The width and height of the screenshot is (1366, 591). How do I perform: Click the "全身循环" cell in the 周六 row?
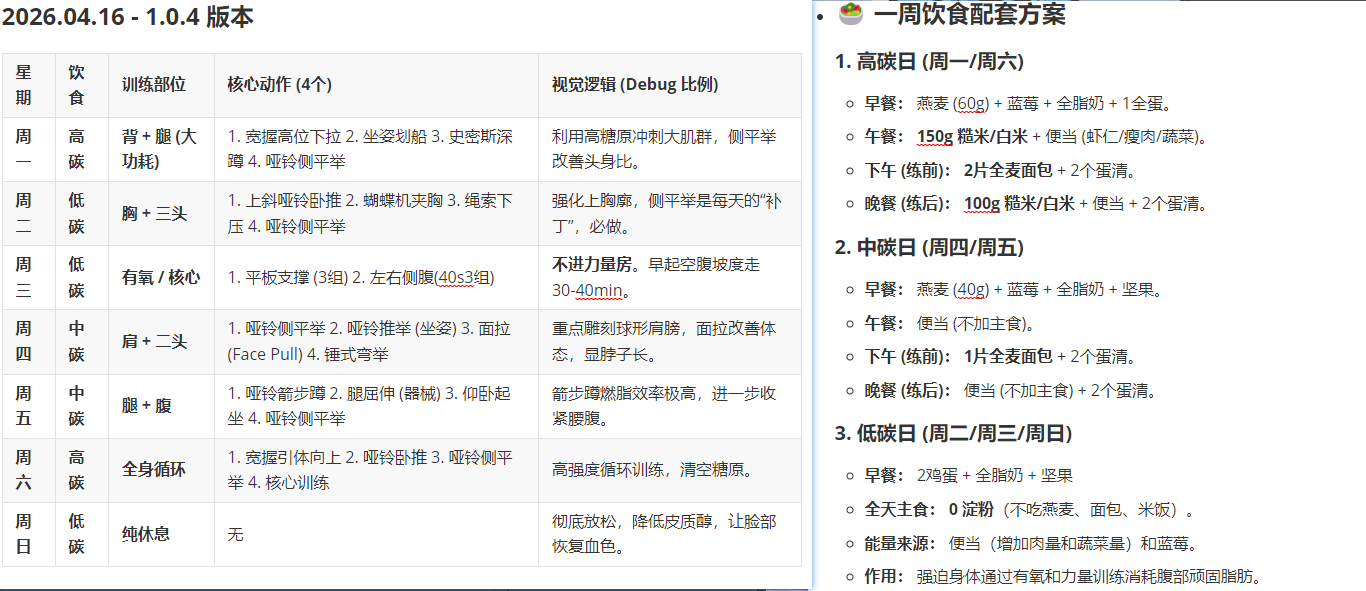[x=154, y=469]
